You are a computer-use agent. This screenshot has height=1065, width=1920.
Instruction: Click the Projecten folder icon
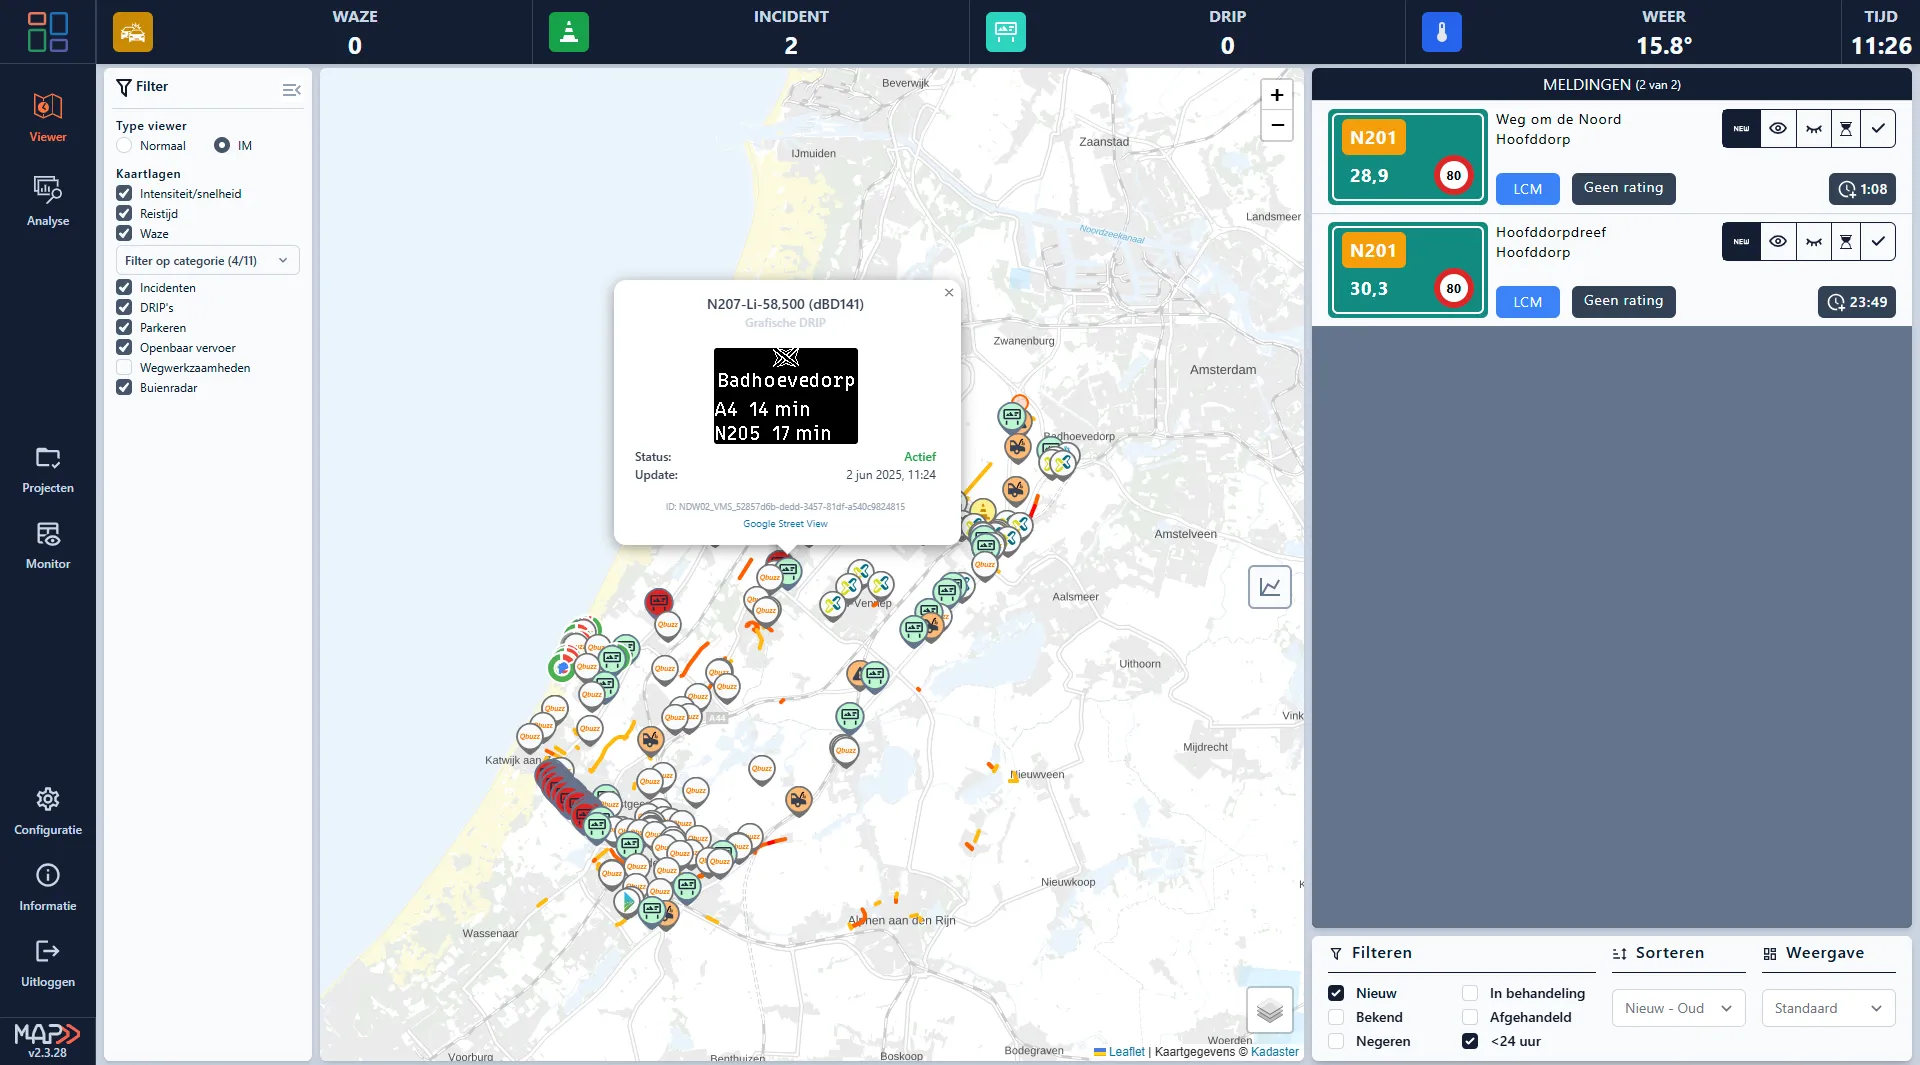[x=47, y=459]
